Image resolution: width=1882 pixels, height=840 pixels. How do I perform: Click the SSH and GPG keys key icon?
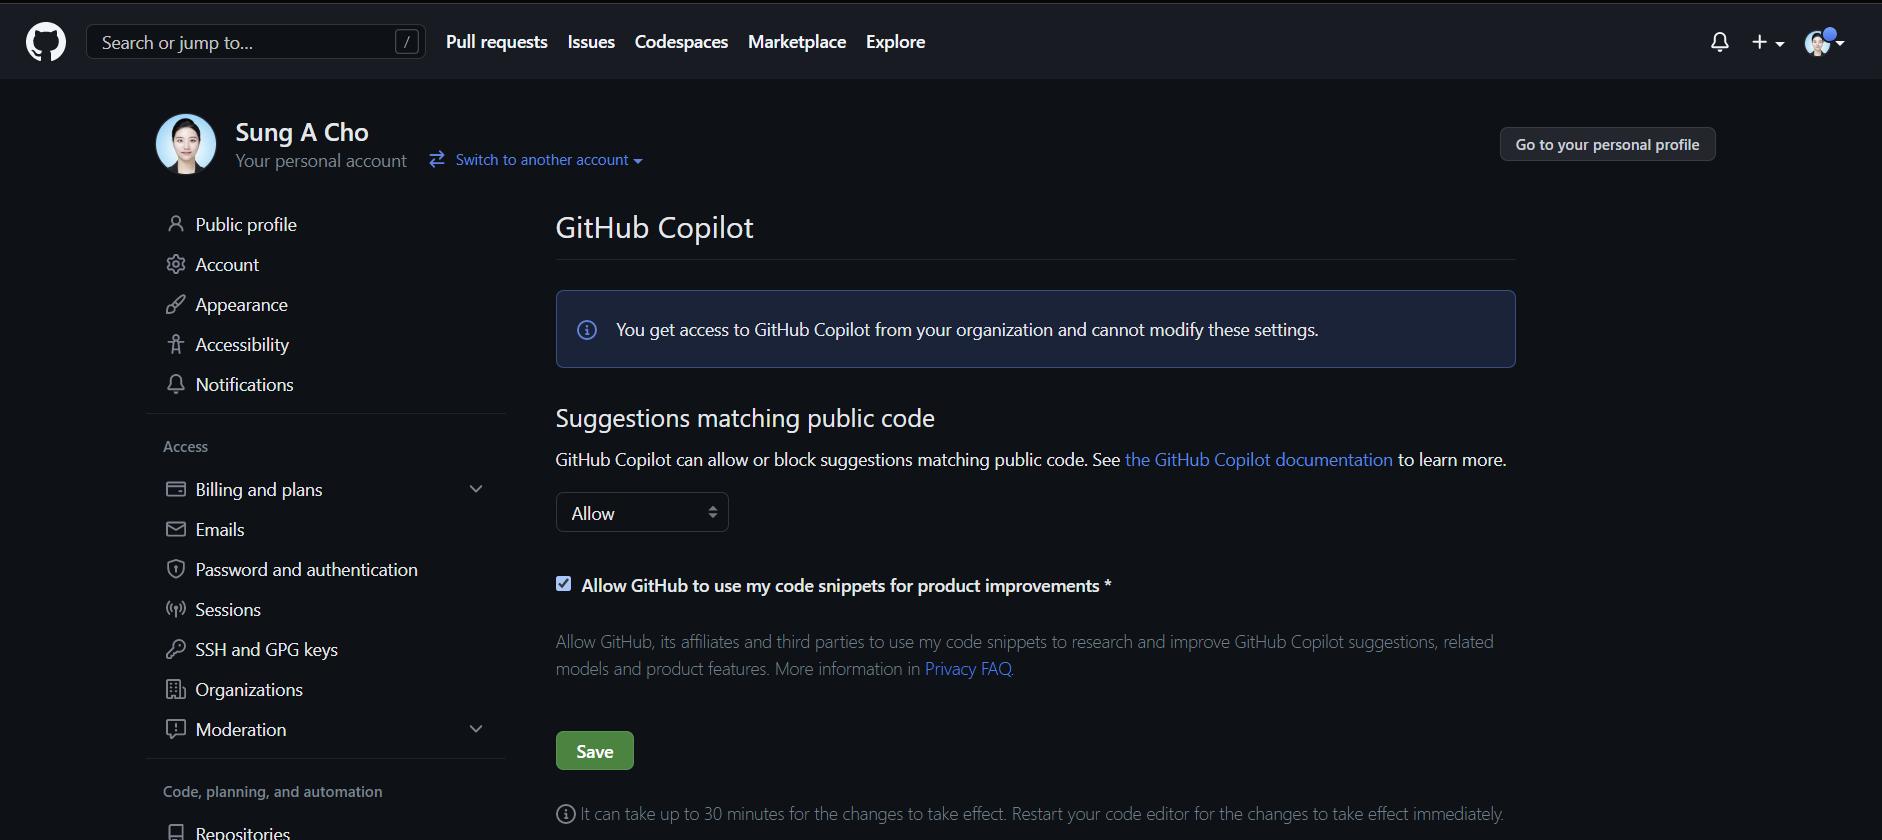[x=176, y=649]
